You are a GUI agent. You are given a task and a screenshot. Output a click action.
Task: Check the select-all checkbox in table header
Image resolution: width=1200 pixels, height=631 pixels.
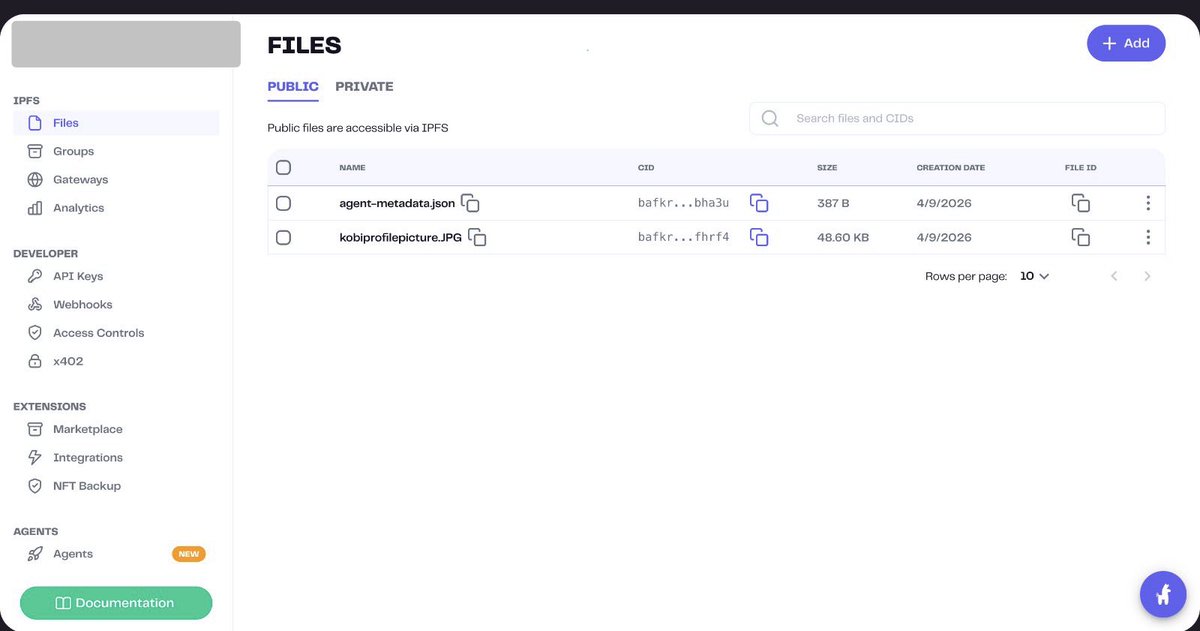click(283, 167)
